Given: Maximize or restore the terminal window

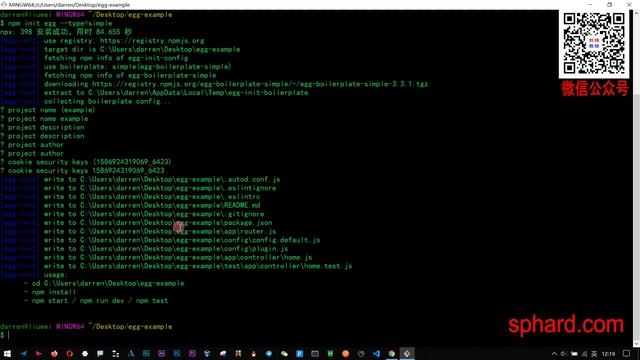Looking at the screenshot, I should point(609,4).
